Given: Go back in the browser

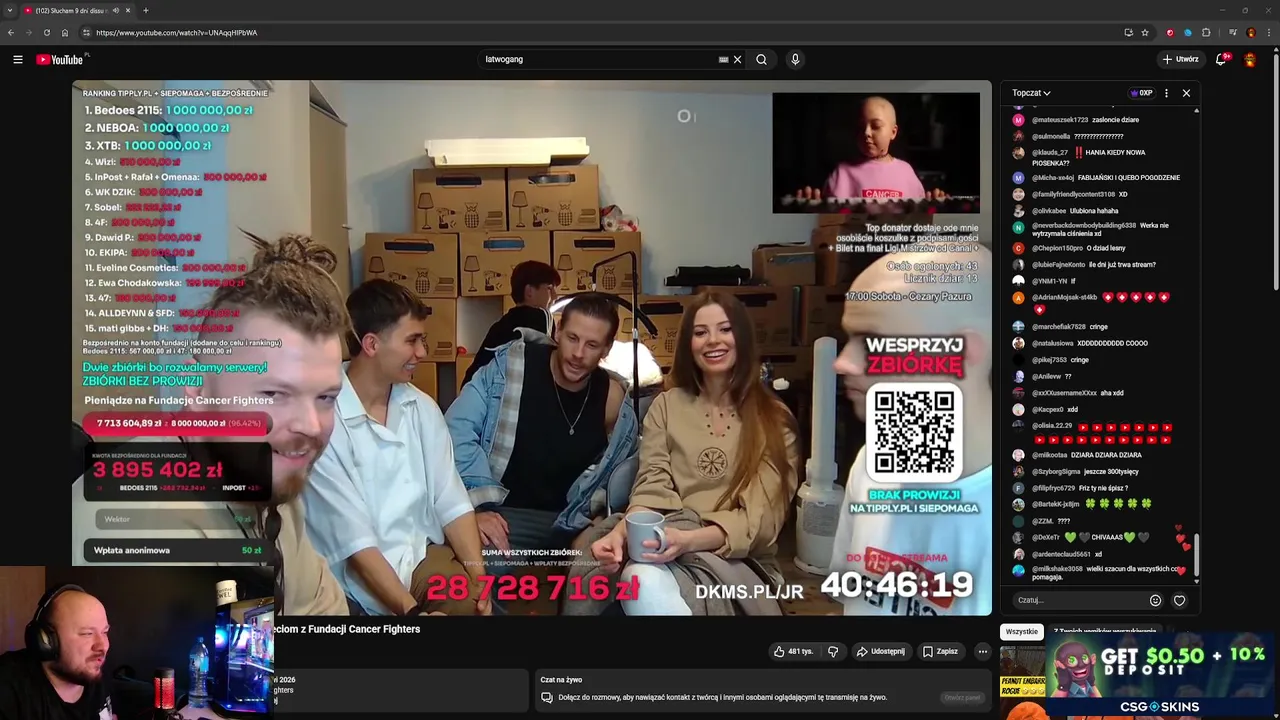Looking at the screenshot, I should pyautogui.click(x=11, y=33).
